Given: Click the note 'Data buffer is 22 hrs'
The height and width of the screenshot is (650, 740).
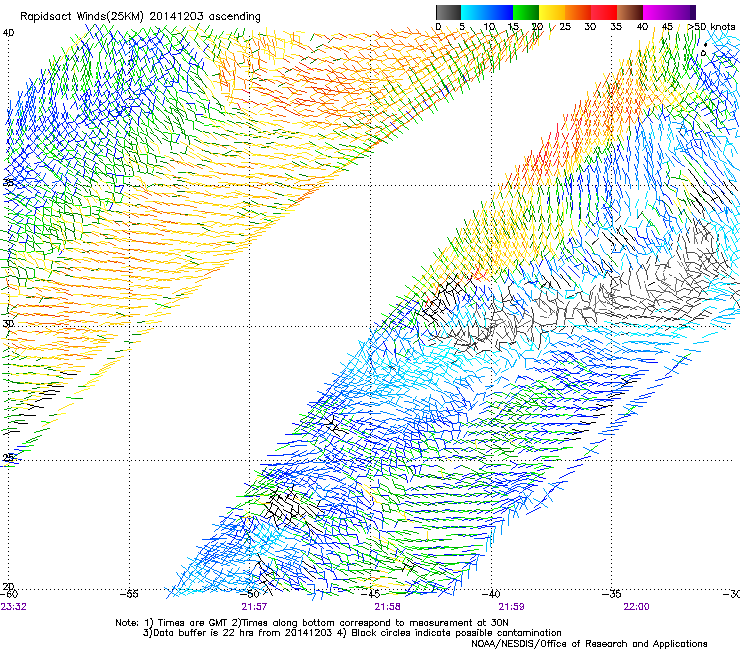Looking at the screenshot, I should pyautogui.click(x=201, y=633).
